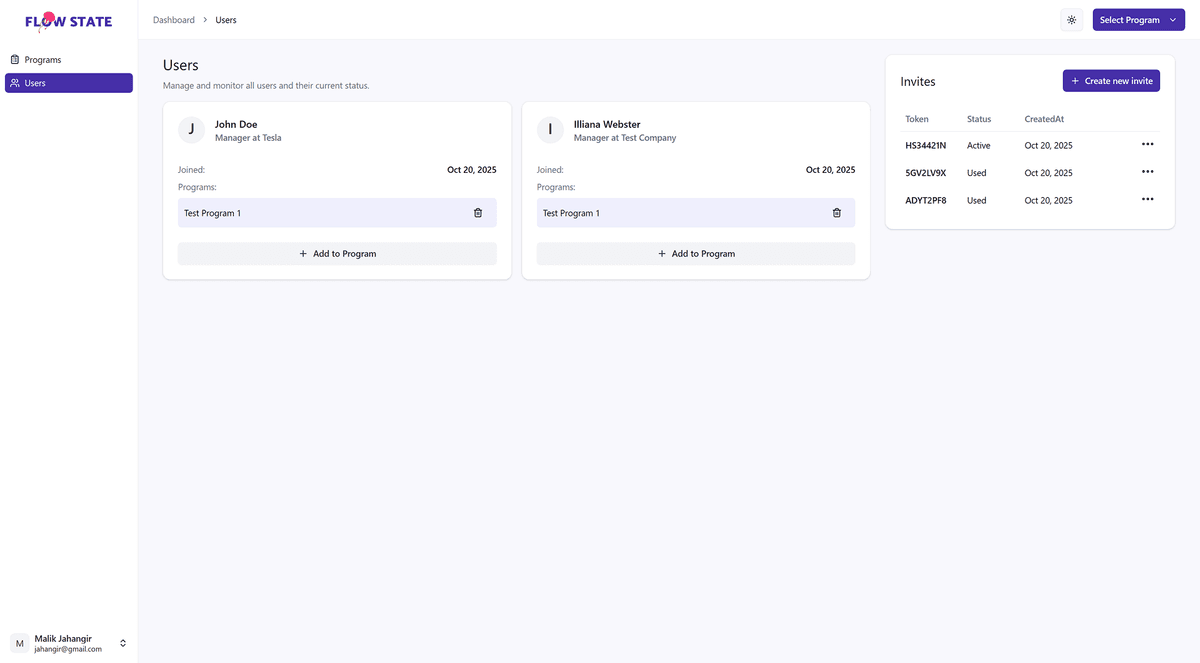This screenshot has width=1200, height=663.
Task: Click the Token column header
Action: [917, 119]
